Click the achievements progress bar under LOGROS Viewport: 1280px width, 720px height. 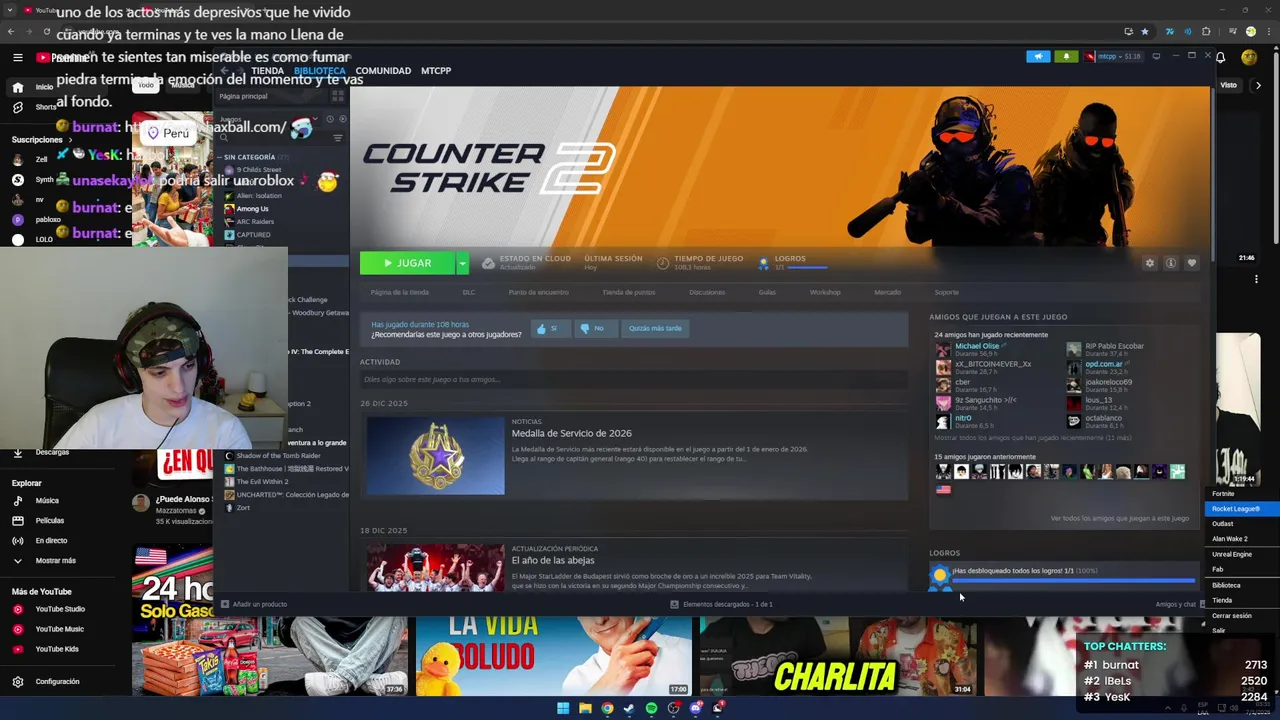(x=1073, y=580)
